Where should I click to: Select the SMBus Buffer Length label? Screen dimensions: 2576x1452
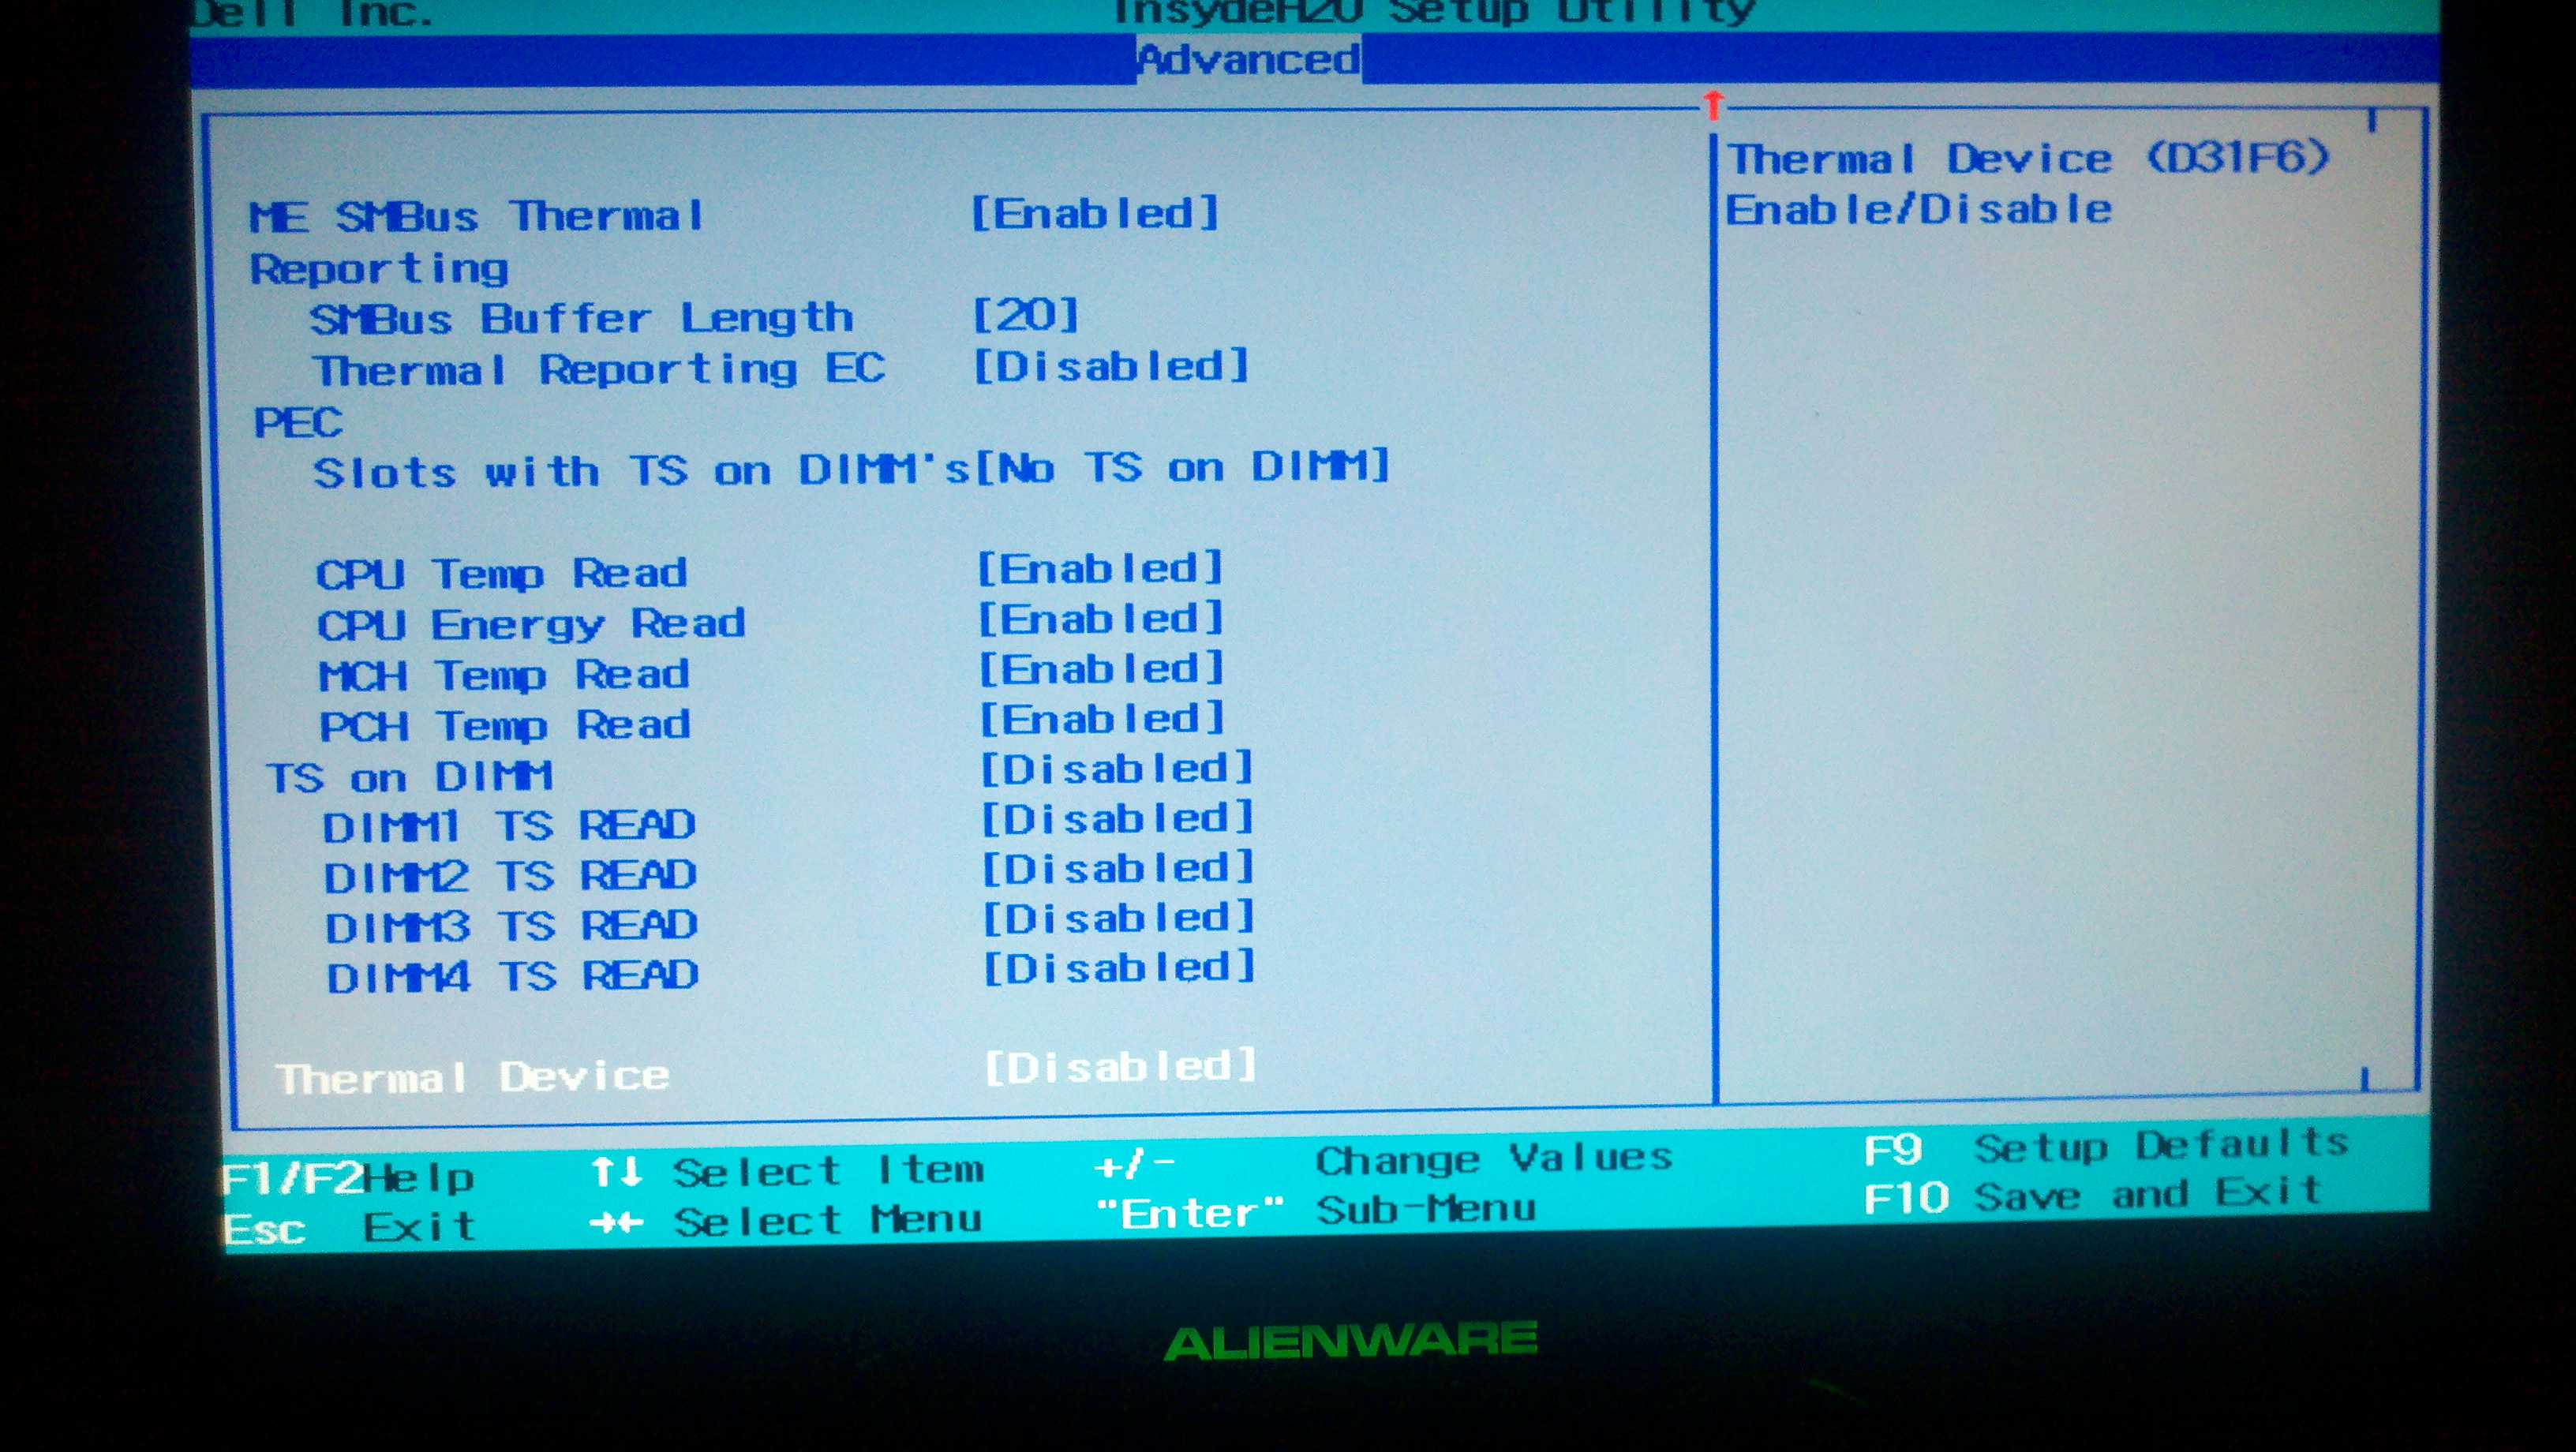582,319
